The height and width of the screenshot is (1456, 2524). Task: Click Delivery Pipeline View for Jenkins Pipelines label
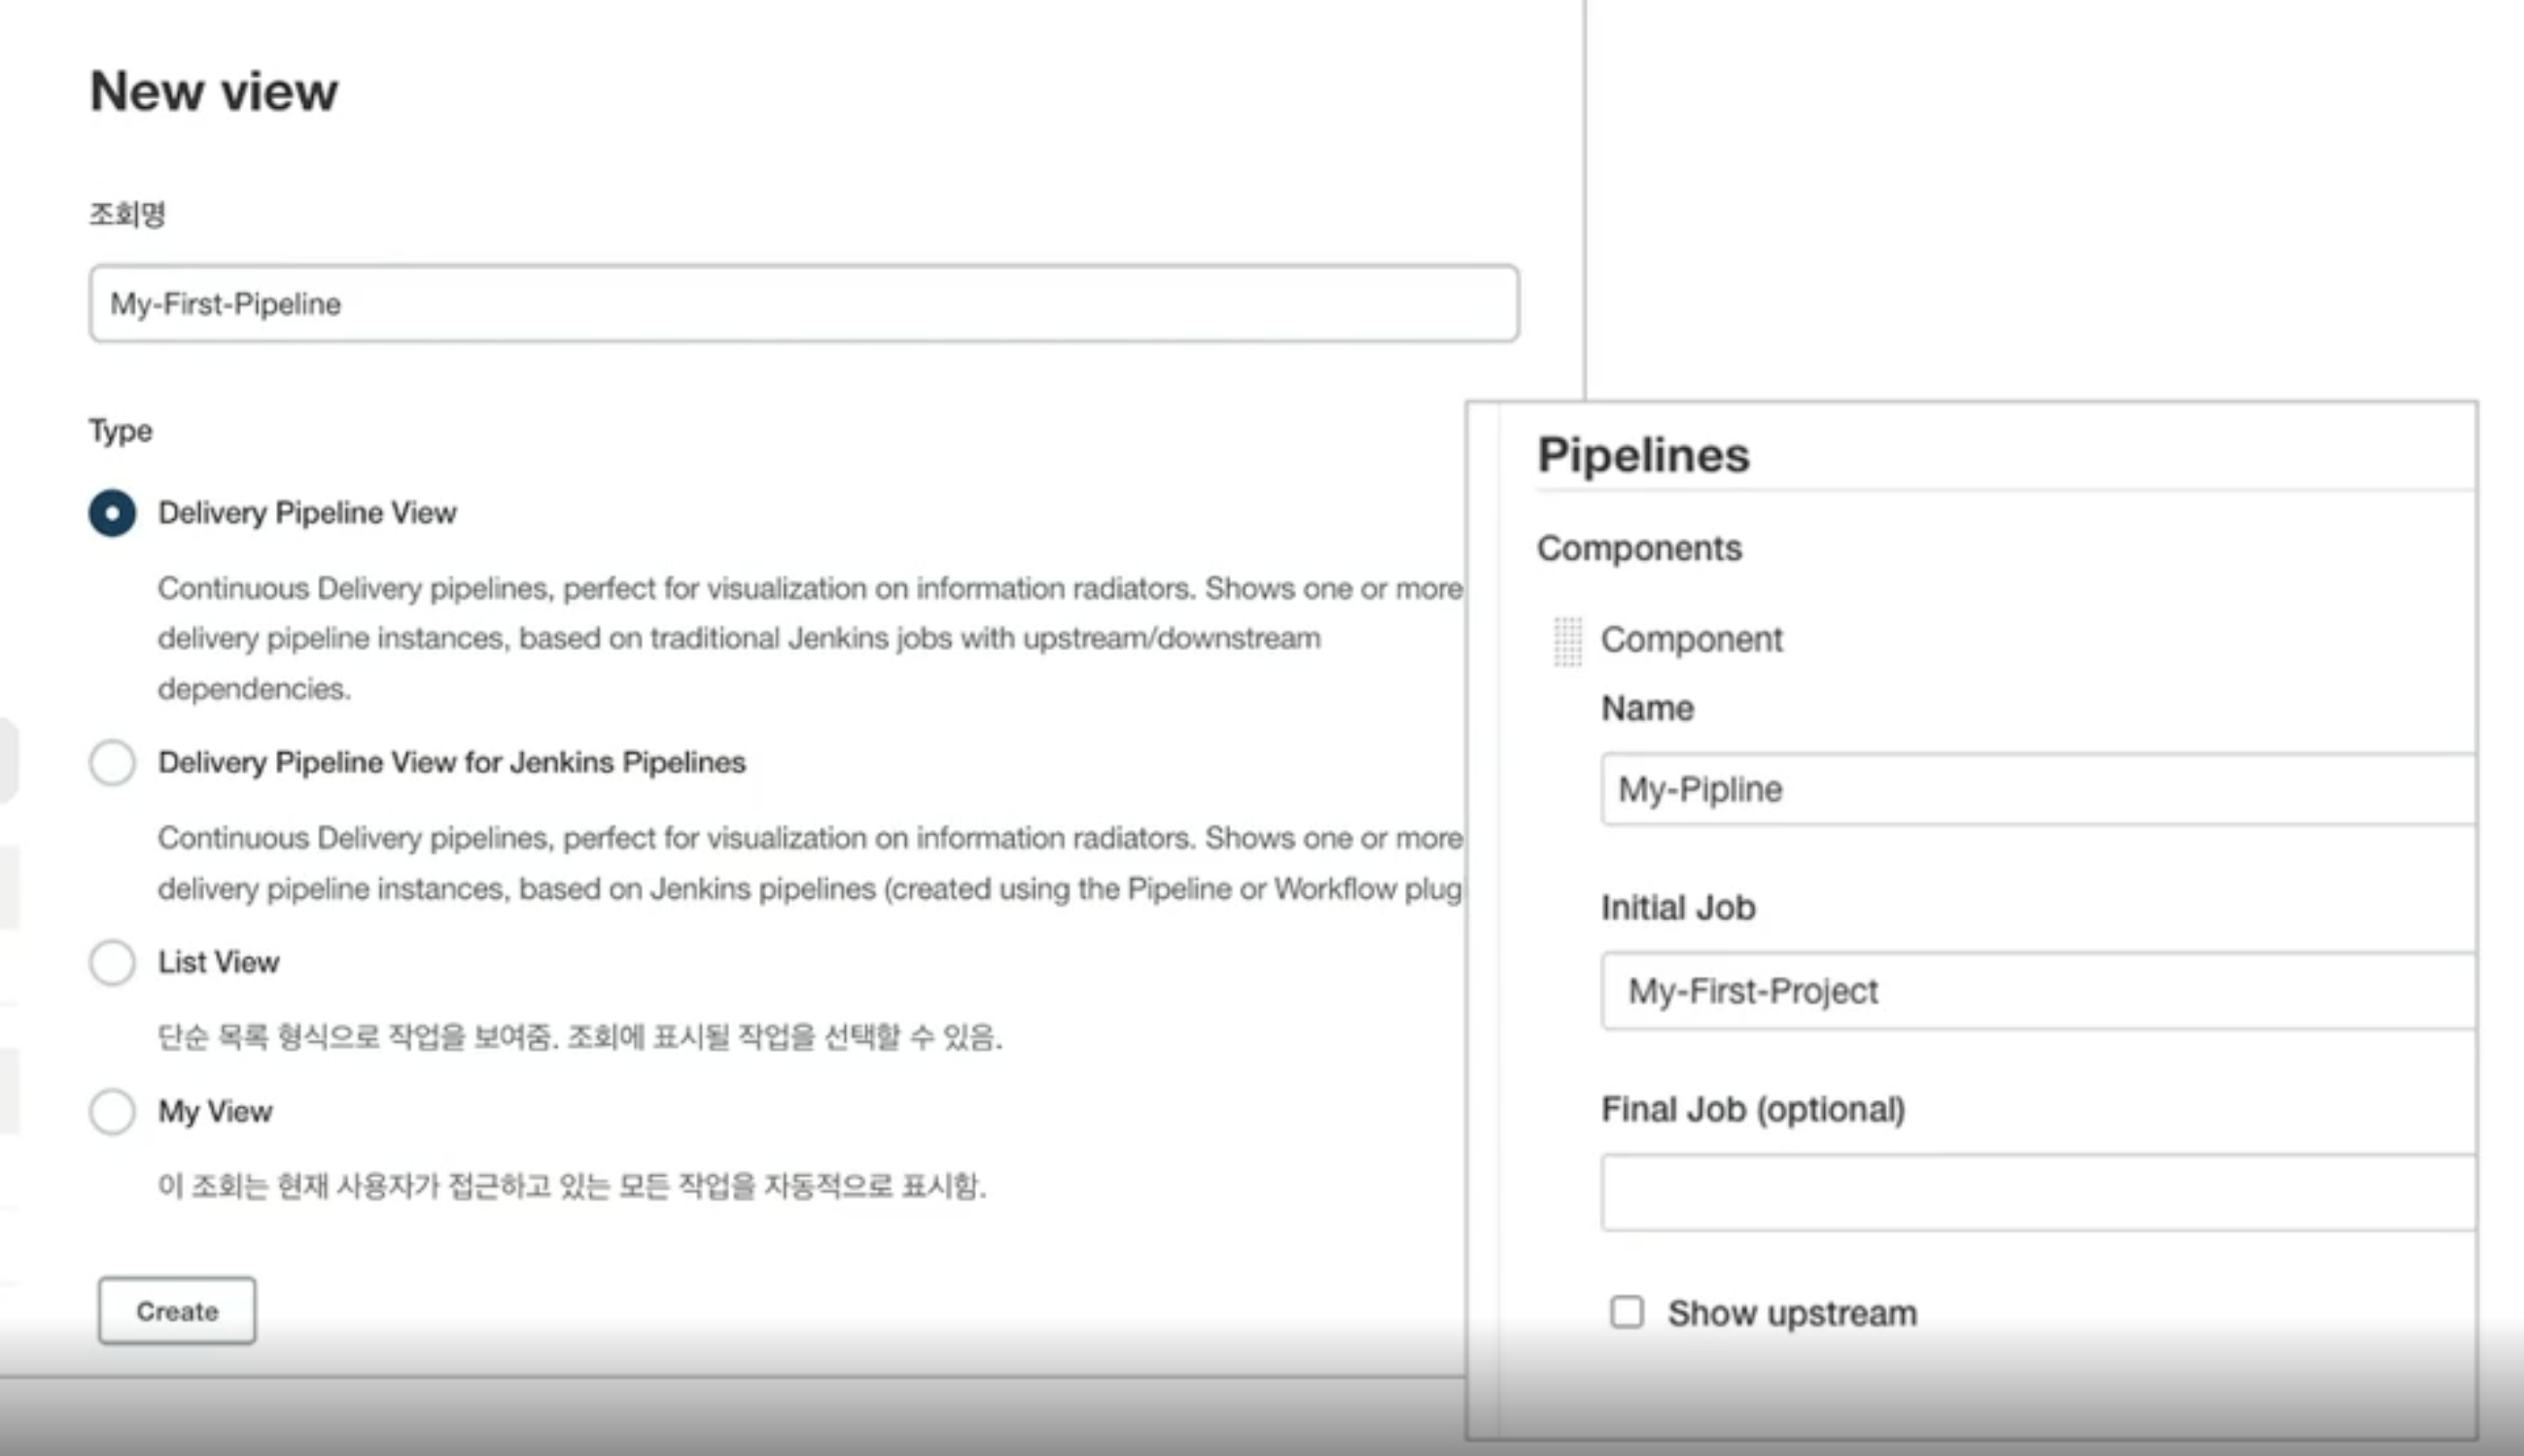(x=451, y=763)
